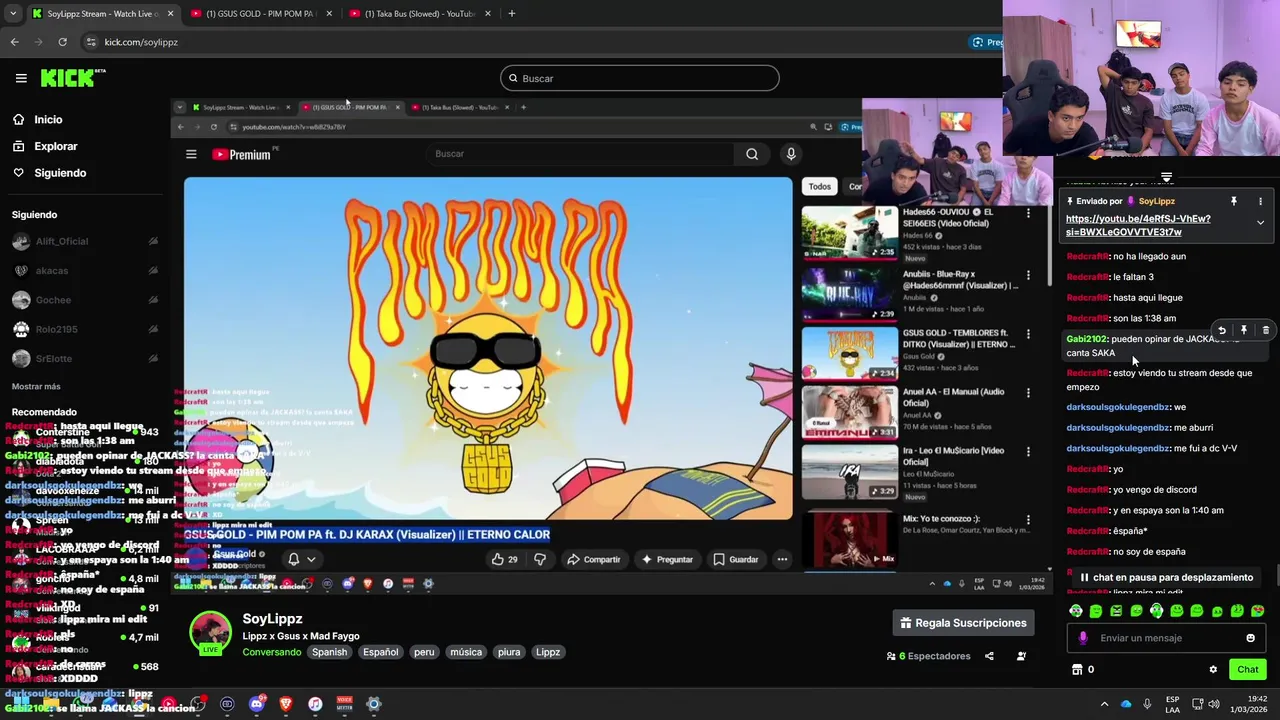Open Alift_Official followed channel
The image size is (1280, 720).
tap(62, 241)
